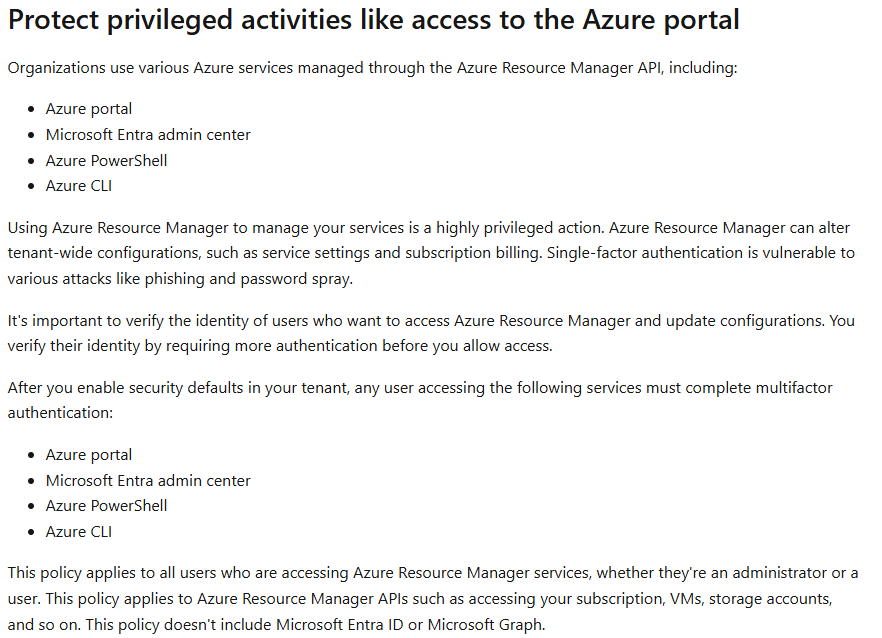Click paragraph starting 'Using Azure Resource Manager'

[x=431, y=253]
